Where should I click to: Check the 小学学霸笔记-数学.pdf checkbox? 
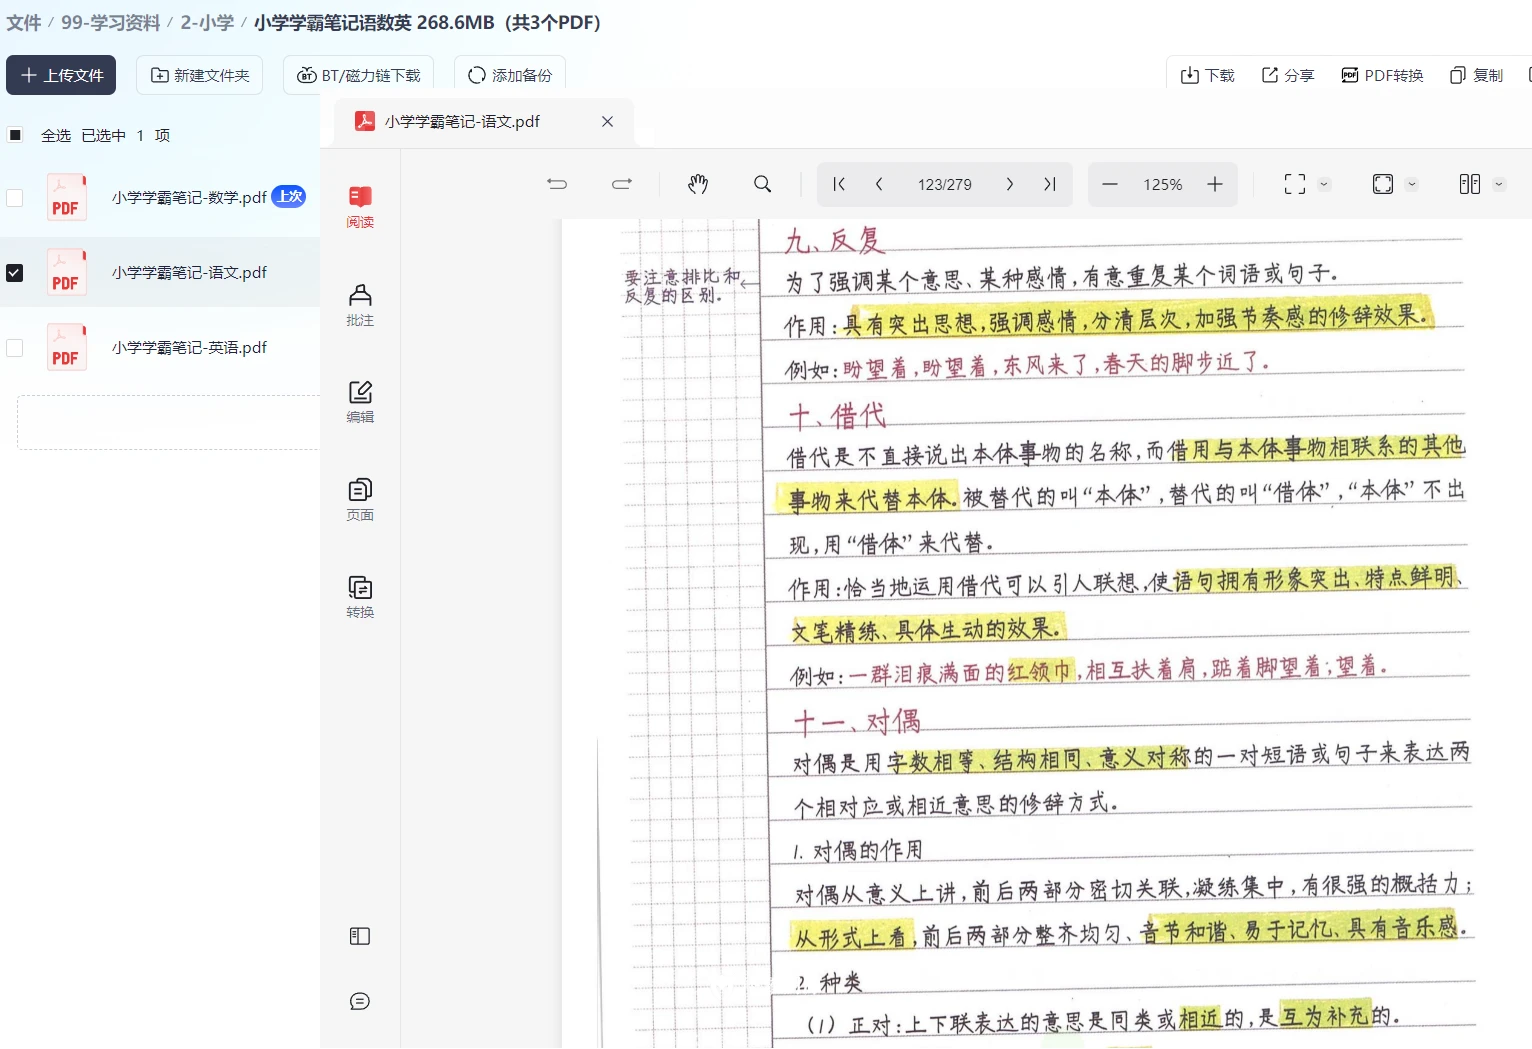point(15,198)
